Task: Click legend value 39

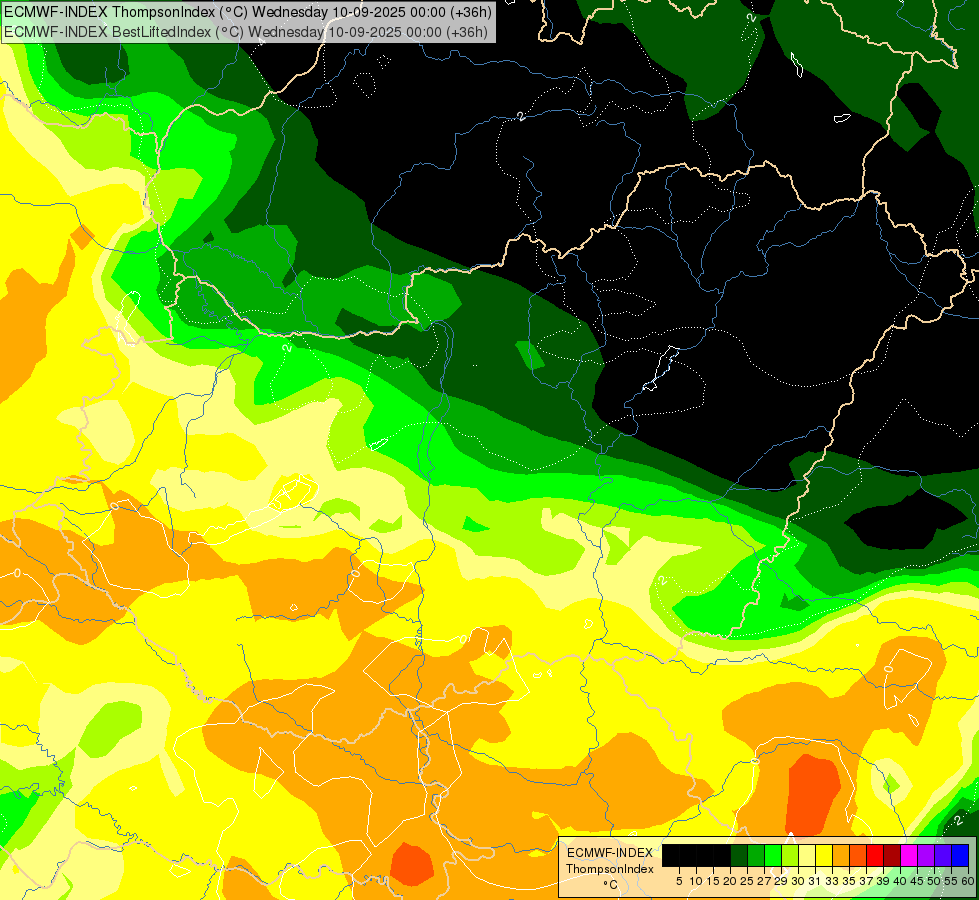Action: 883,881
